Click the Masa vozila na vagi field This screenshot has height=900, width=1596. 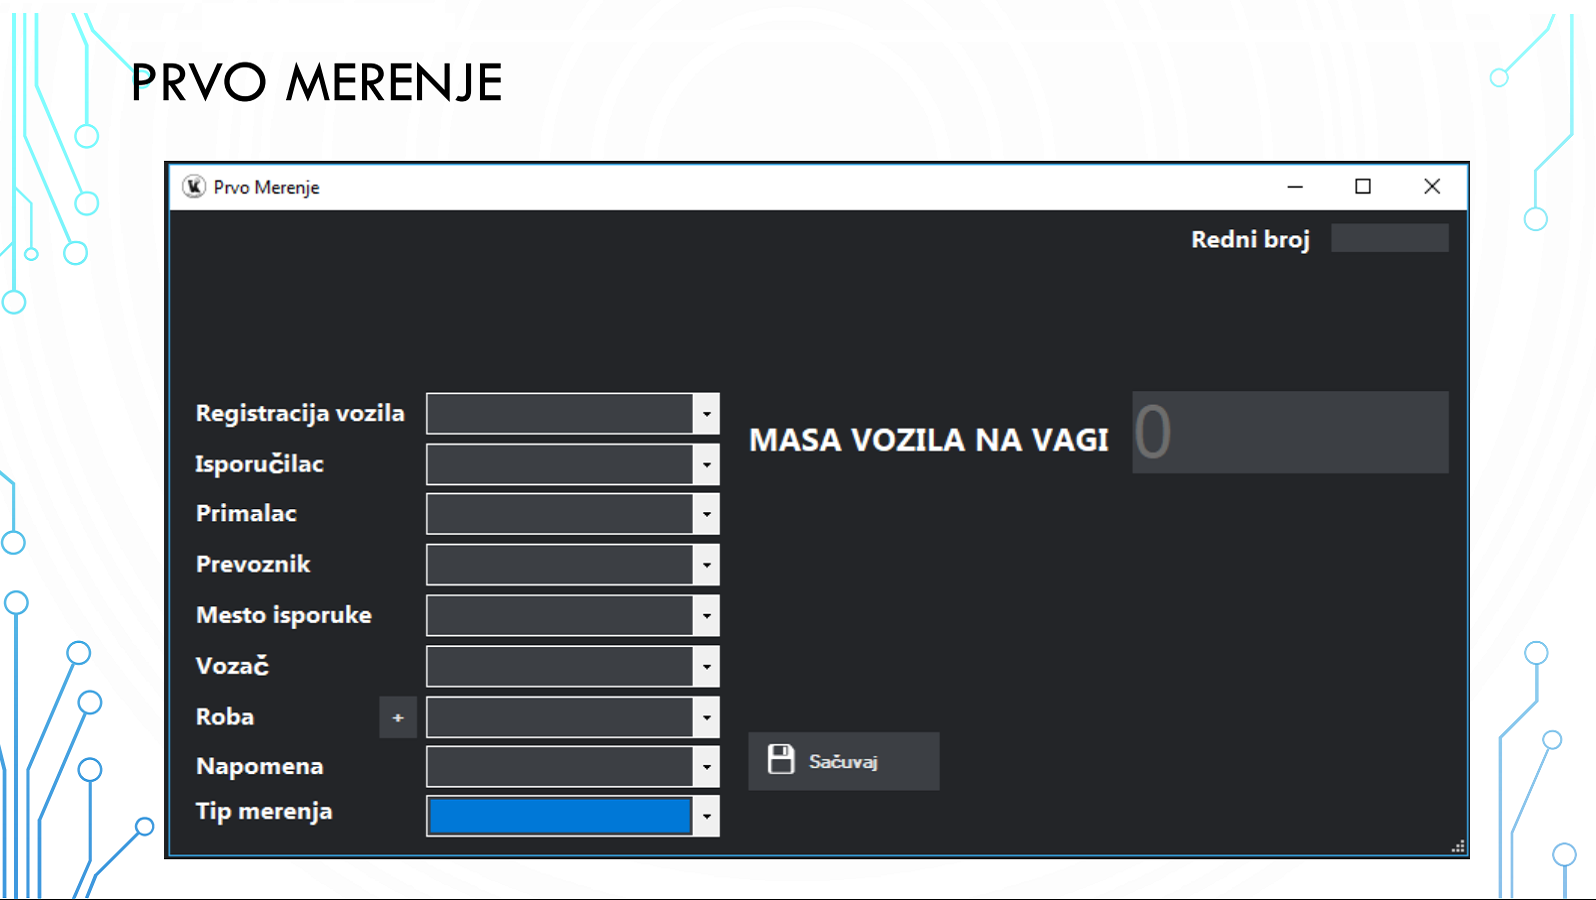pos(1289,432)
